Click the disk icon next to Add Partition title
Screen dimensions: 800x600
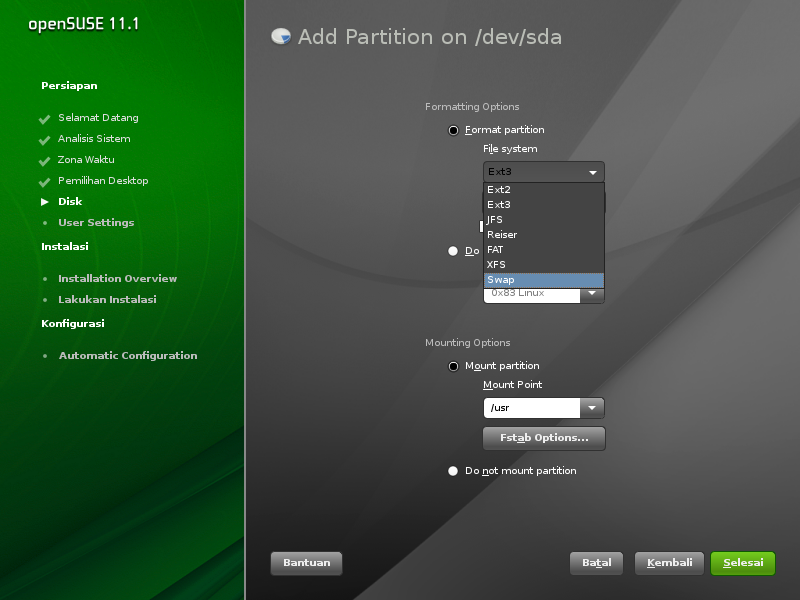point(281,37)
